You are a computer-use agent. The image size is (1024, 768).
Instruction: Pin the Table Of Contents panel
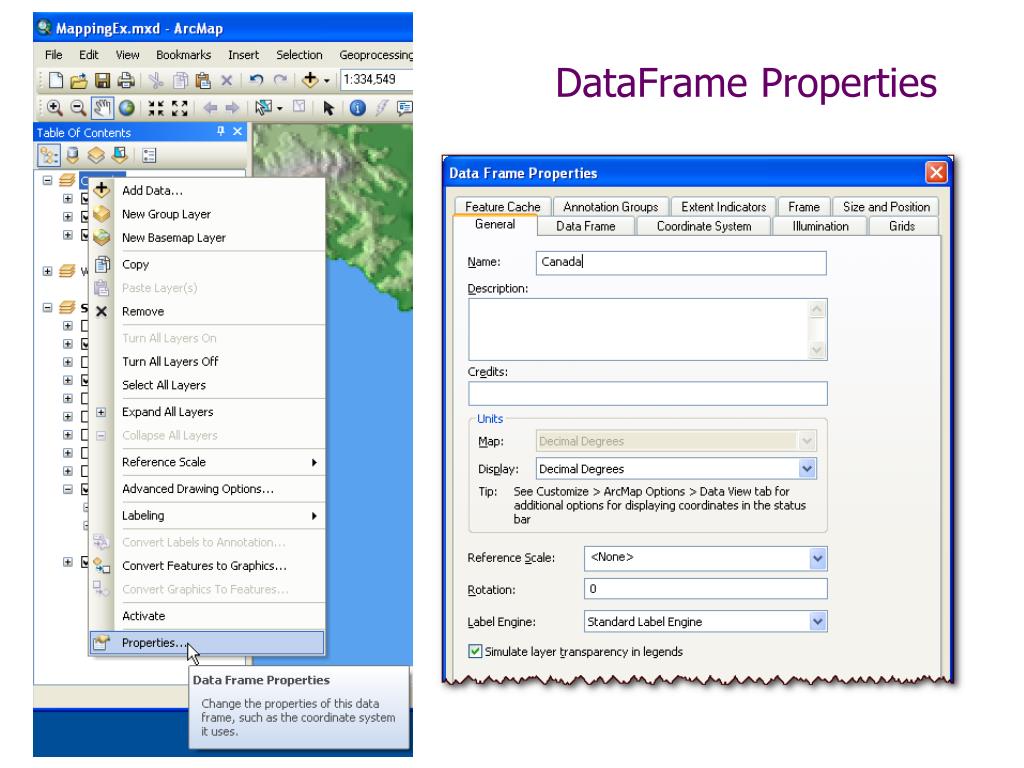(x=221, y=132)
